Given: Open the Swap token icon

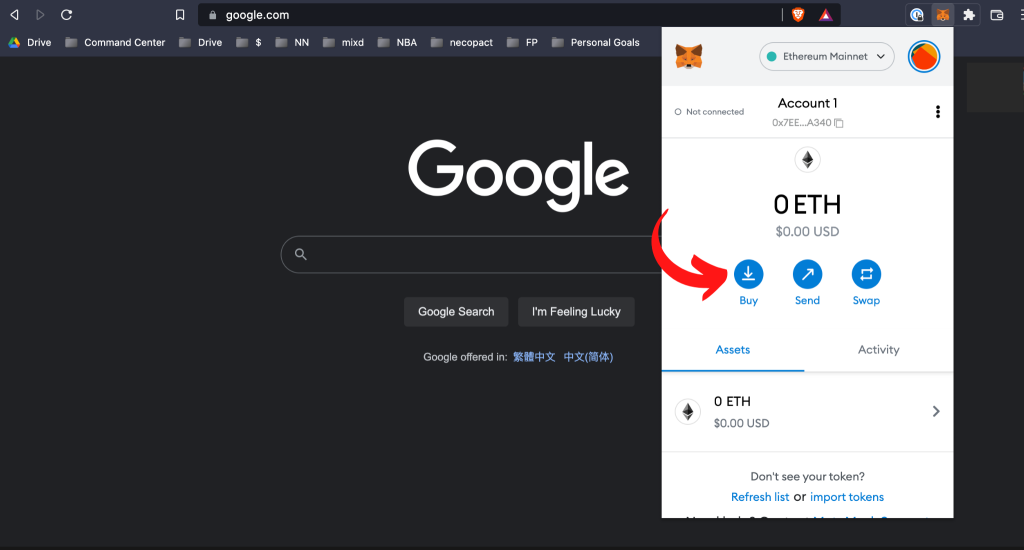Looking at the screenshot, I should 866,274.
